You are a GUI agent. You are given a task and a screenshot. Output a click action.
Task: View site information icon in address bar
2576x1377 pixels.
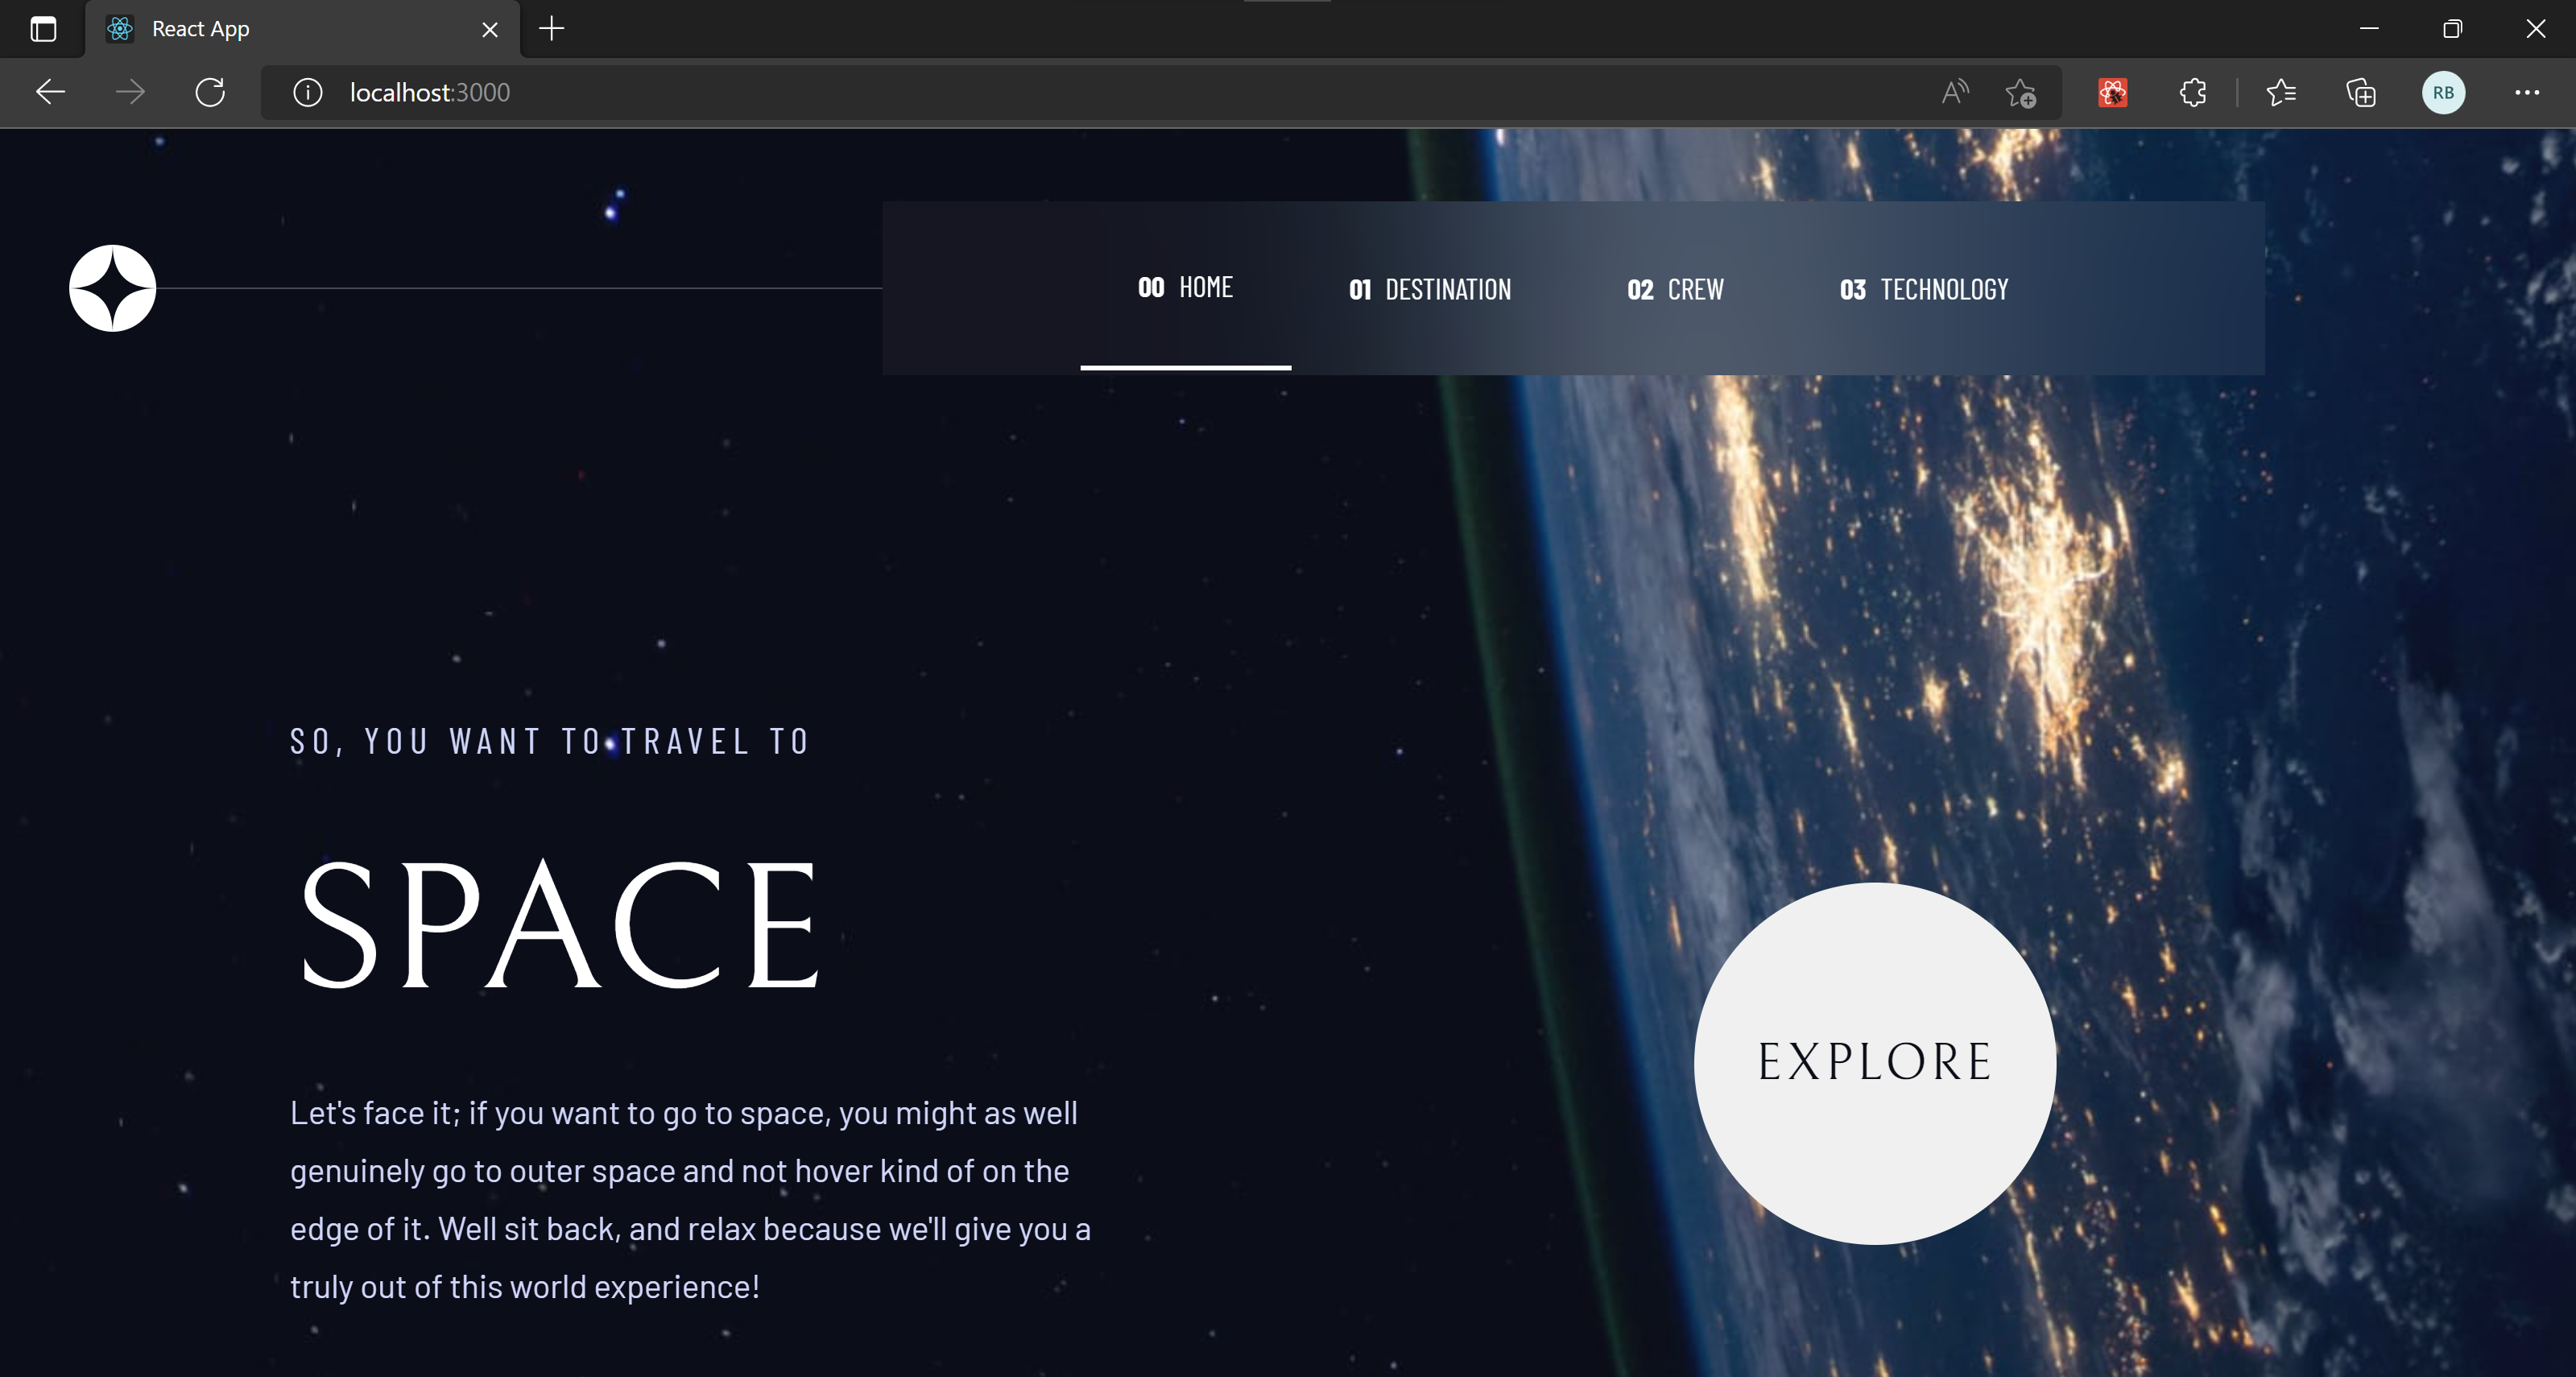tap(307, 92)
